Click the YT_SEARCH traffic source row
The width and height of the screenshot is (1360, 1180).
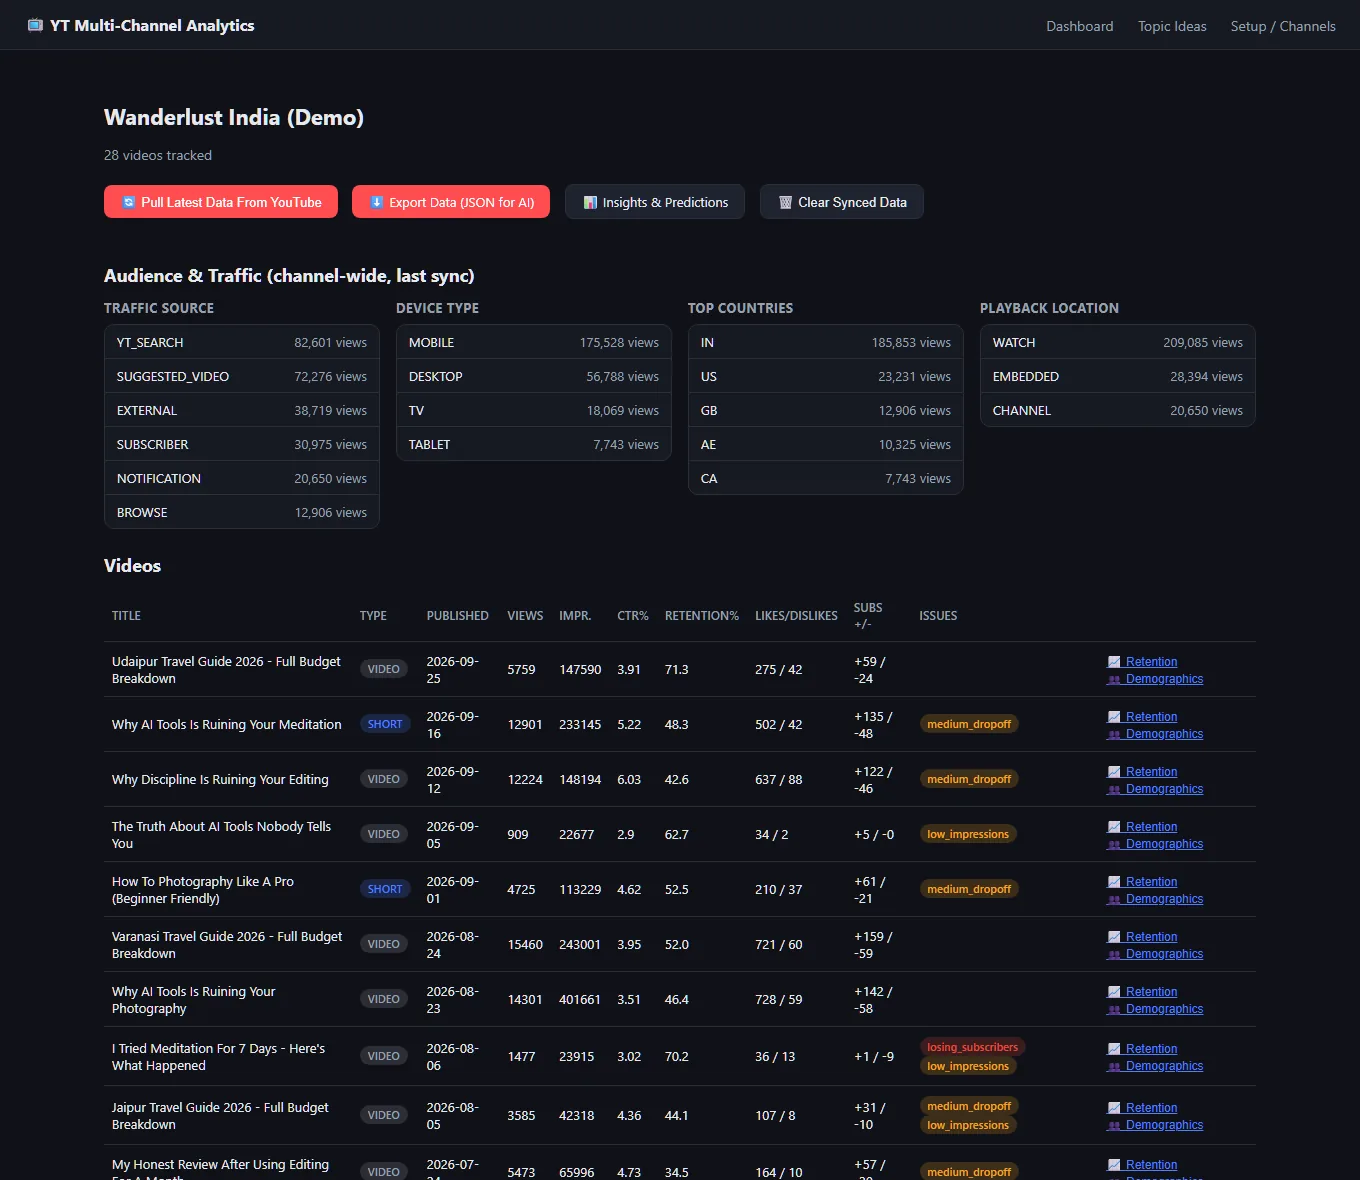tap(242, 342)
